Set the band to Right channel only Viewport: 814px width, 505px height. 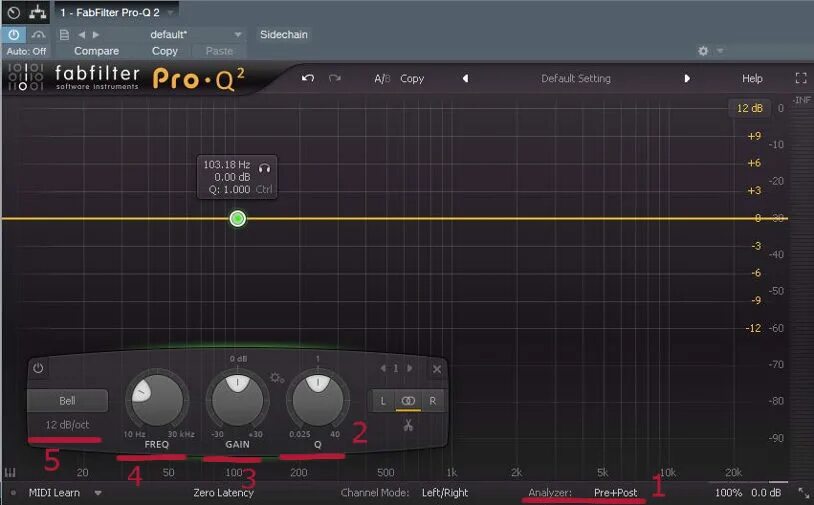432,401
